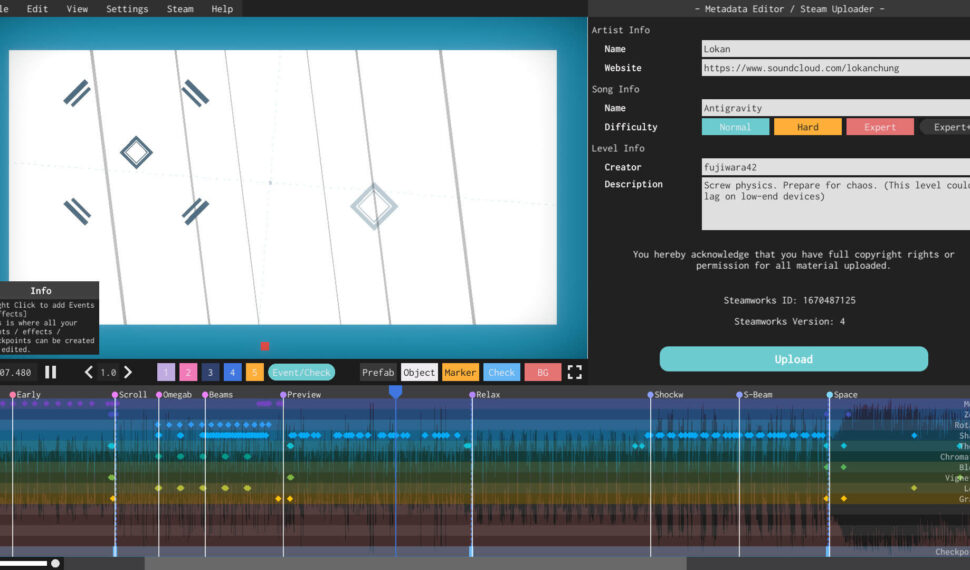This screenshot has height=570, width=970.
Task: Increase playback speed with right chevron
Action: pyautogui.click(x=128, y=372)
